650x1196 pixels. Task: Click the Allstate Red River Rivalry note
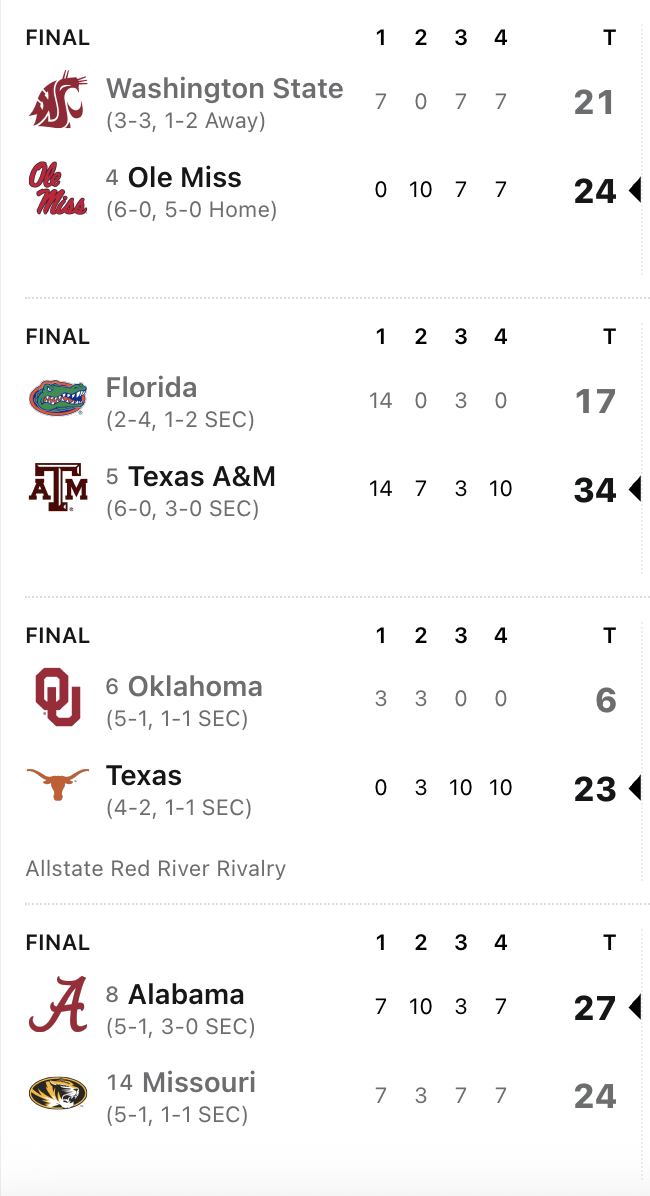click(x=156, y=868)
